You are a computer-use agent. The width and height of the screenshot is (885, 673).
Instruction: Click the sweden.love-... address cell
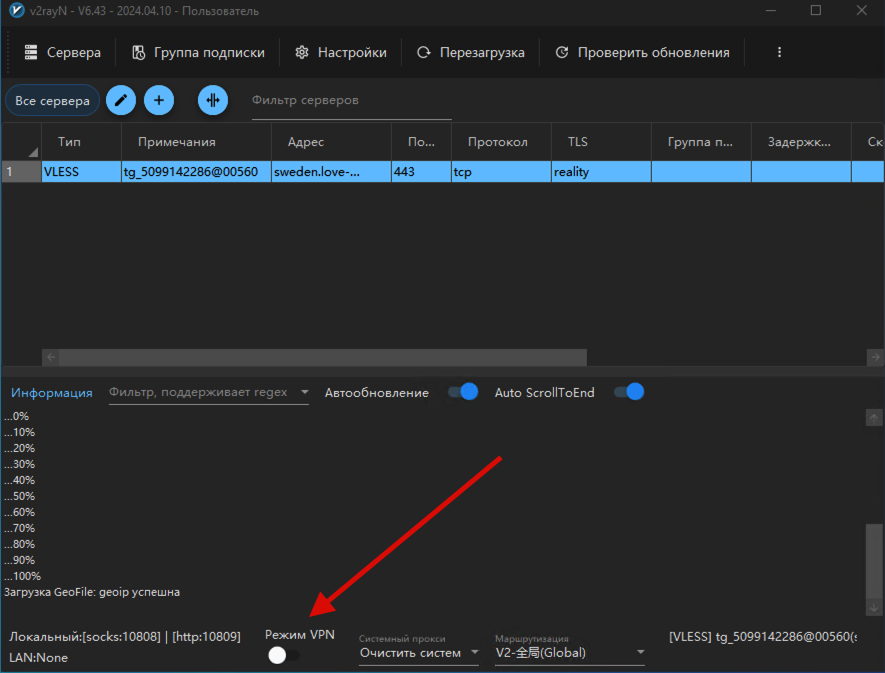pos(331,172)
